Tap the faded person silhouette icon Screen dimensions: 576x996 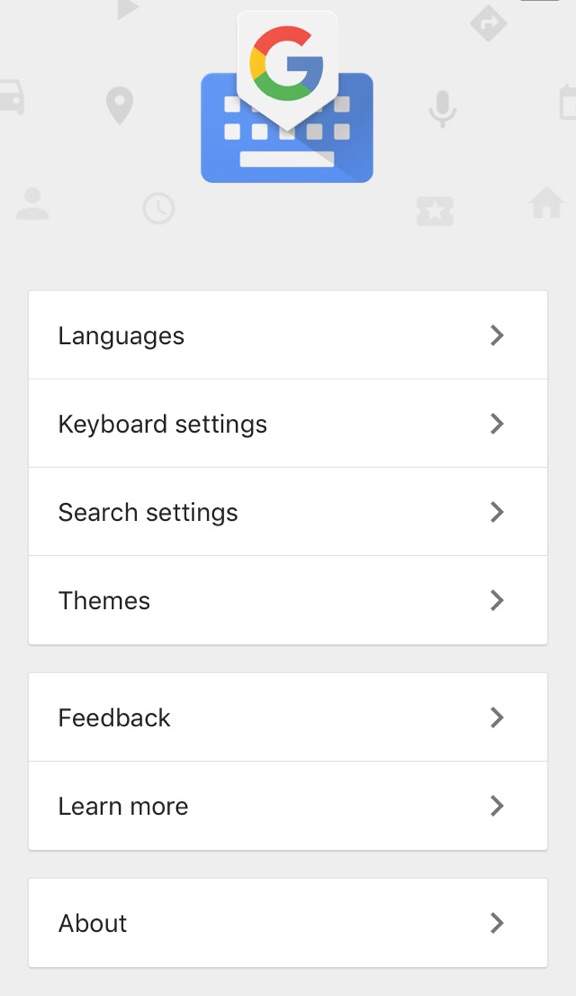click(x=32, y=204)
